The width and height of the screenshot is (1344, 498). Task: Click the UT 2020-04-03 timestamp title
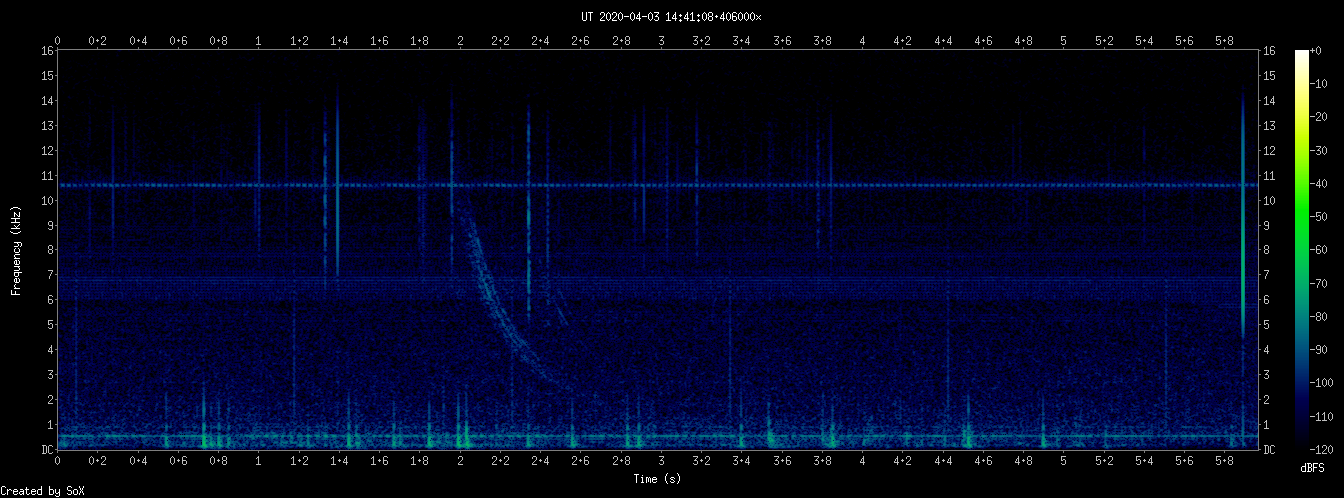click(671, 17)
